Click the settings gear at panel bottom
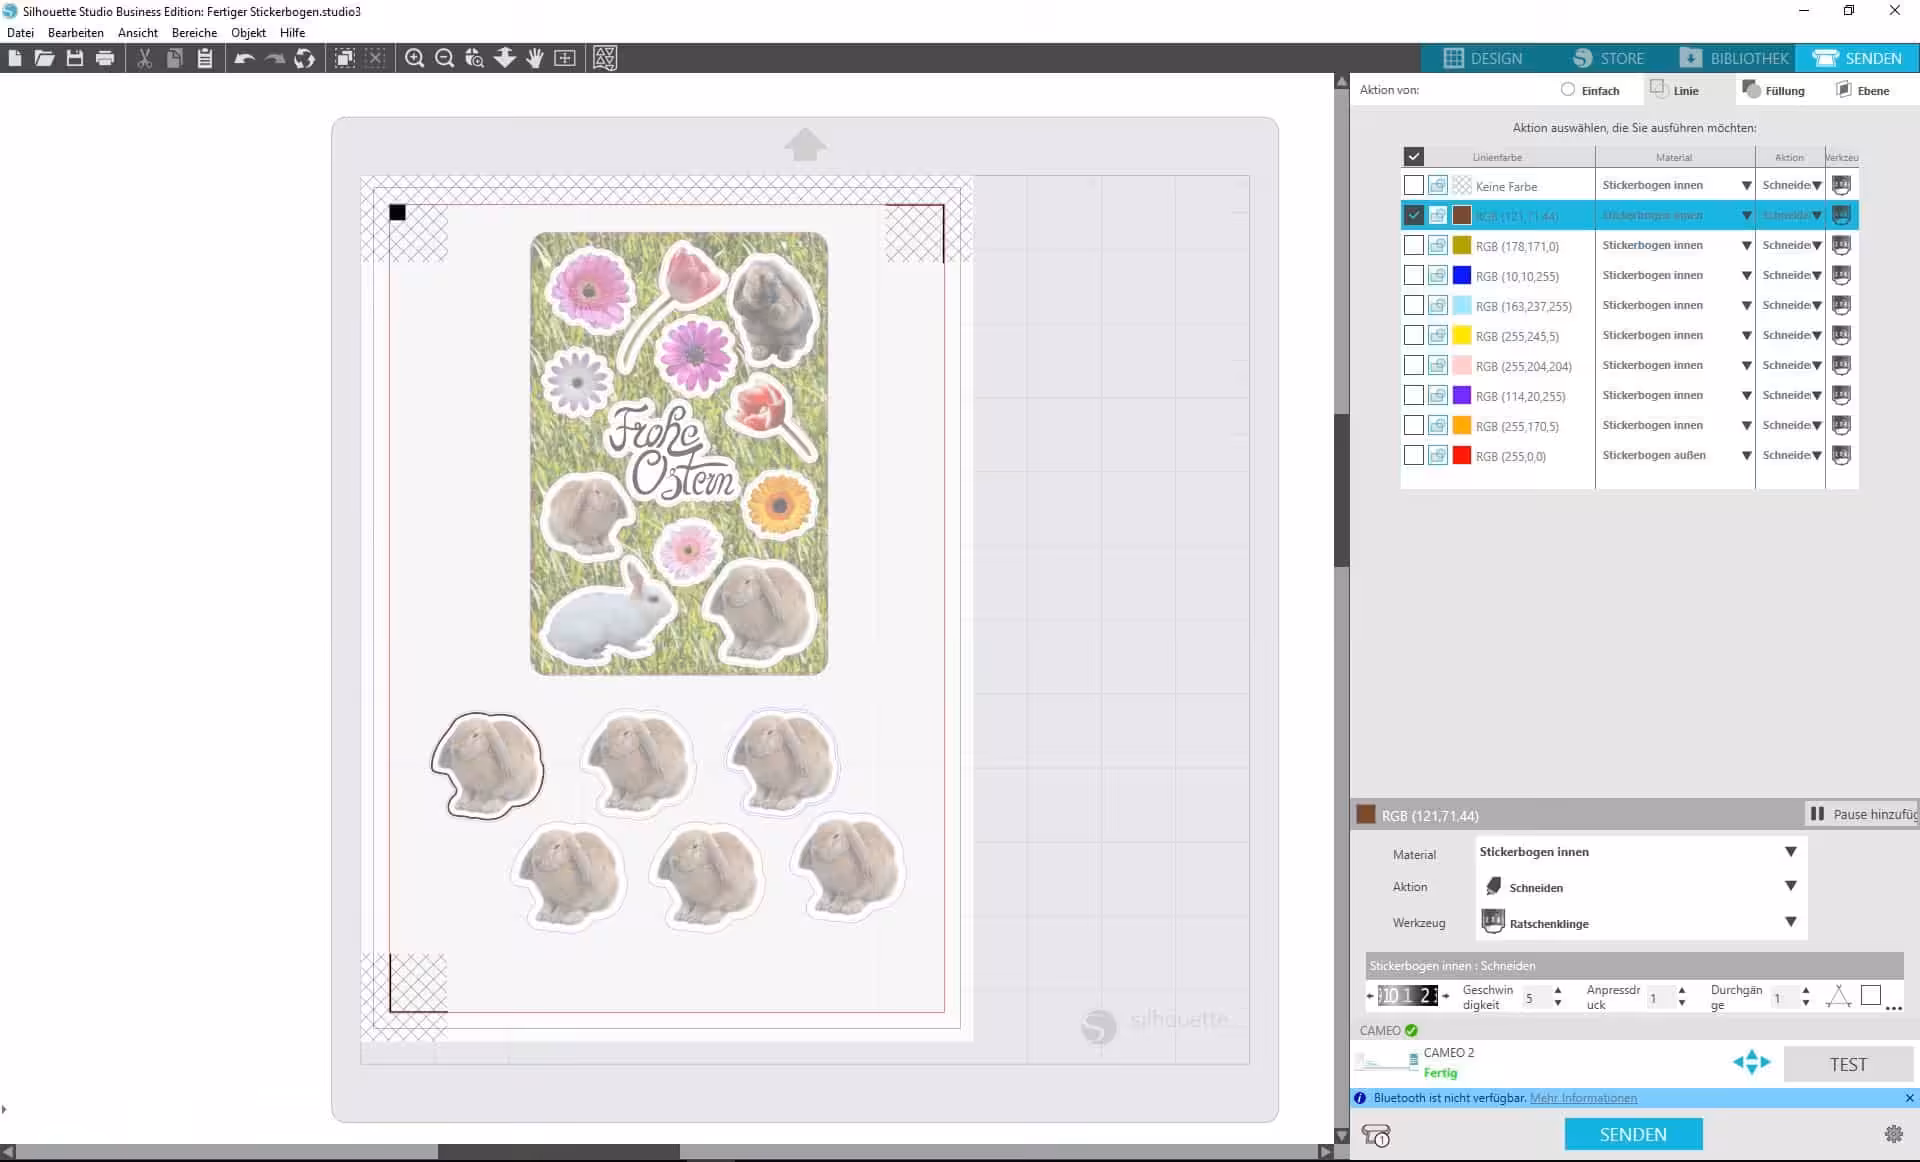 coord(1893,1134)
